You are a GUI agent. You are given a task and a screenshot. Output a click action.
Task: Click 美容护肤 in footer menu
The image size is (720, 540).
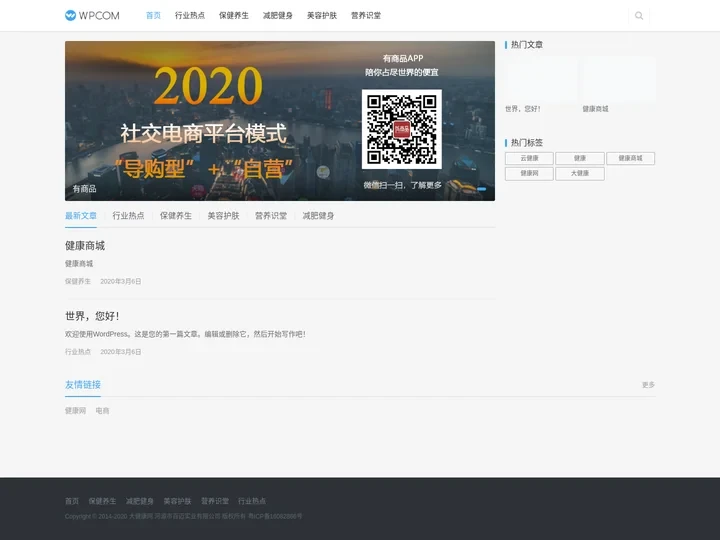click(177, 501)
